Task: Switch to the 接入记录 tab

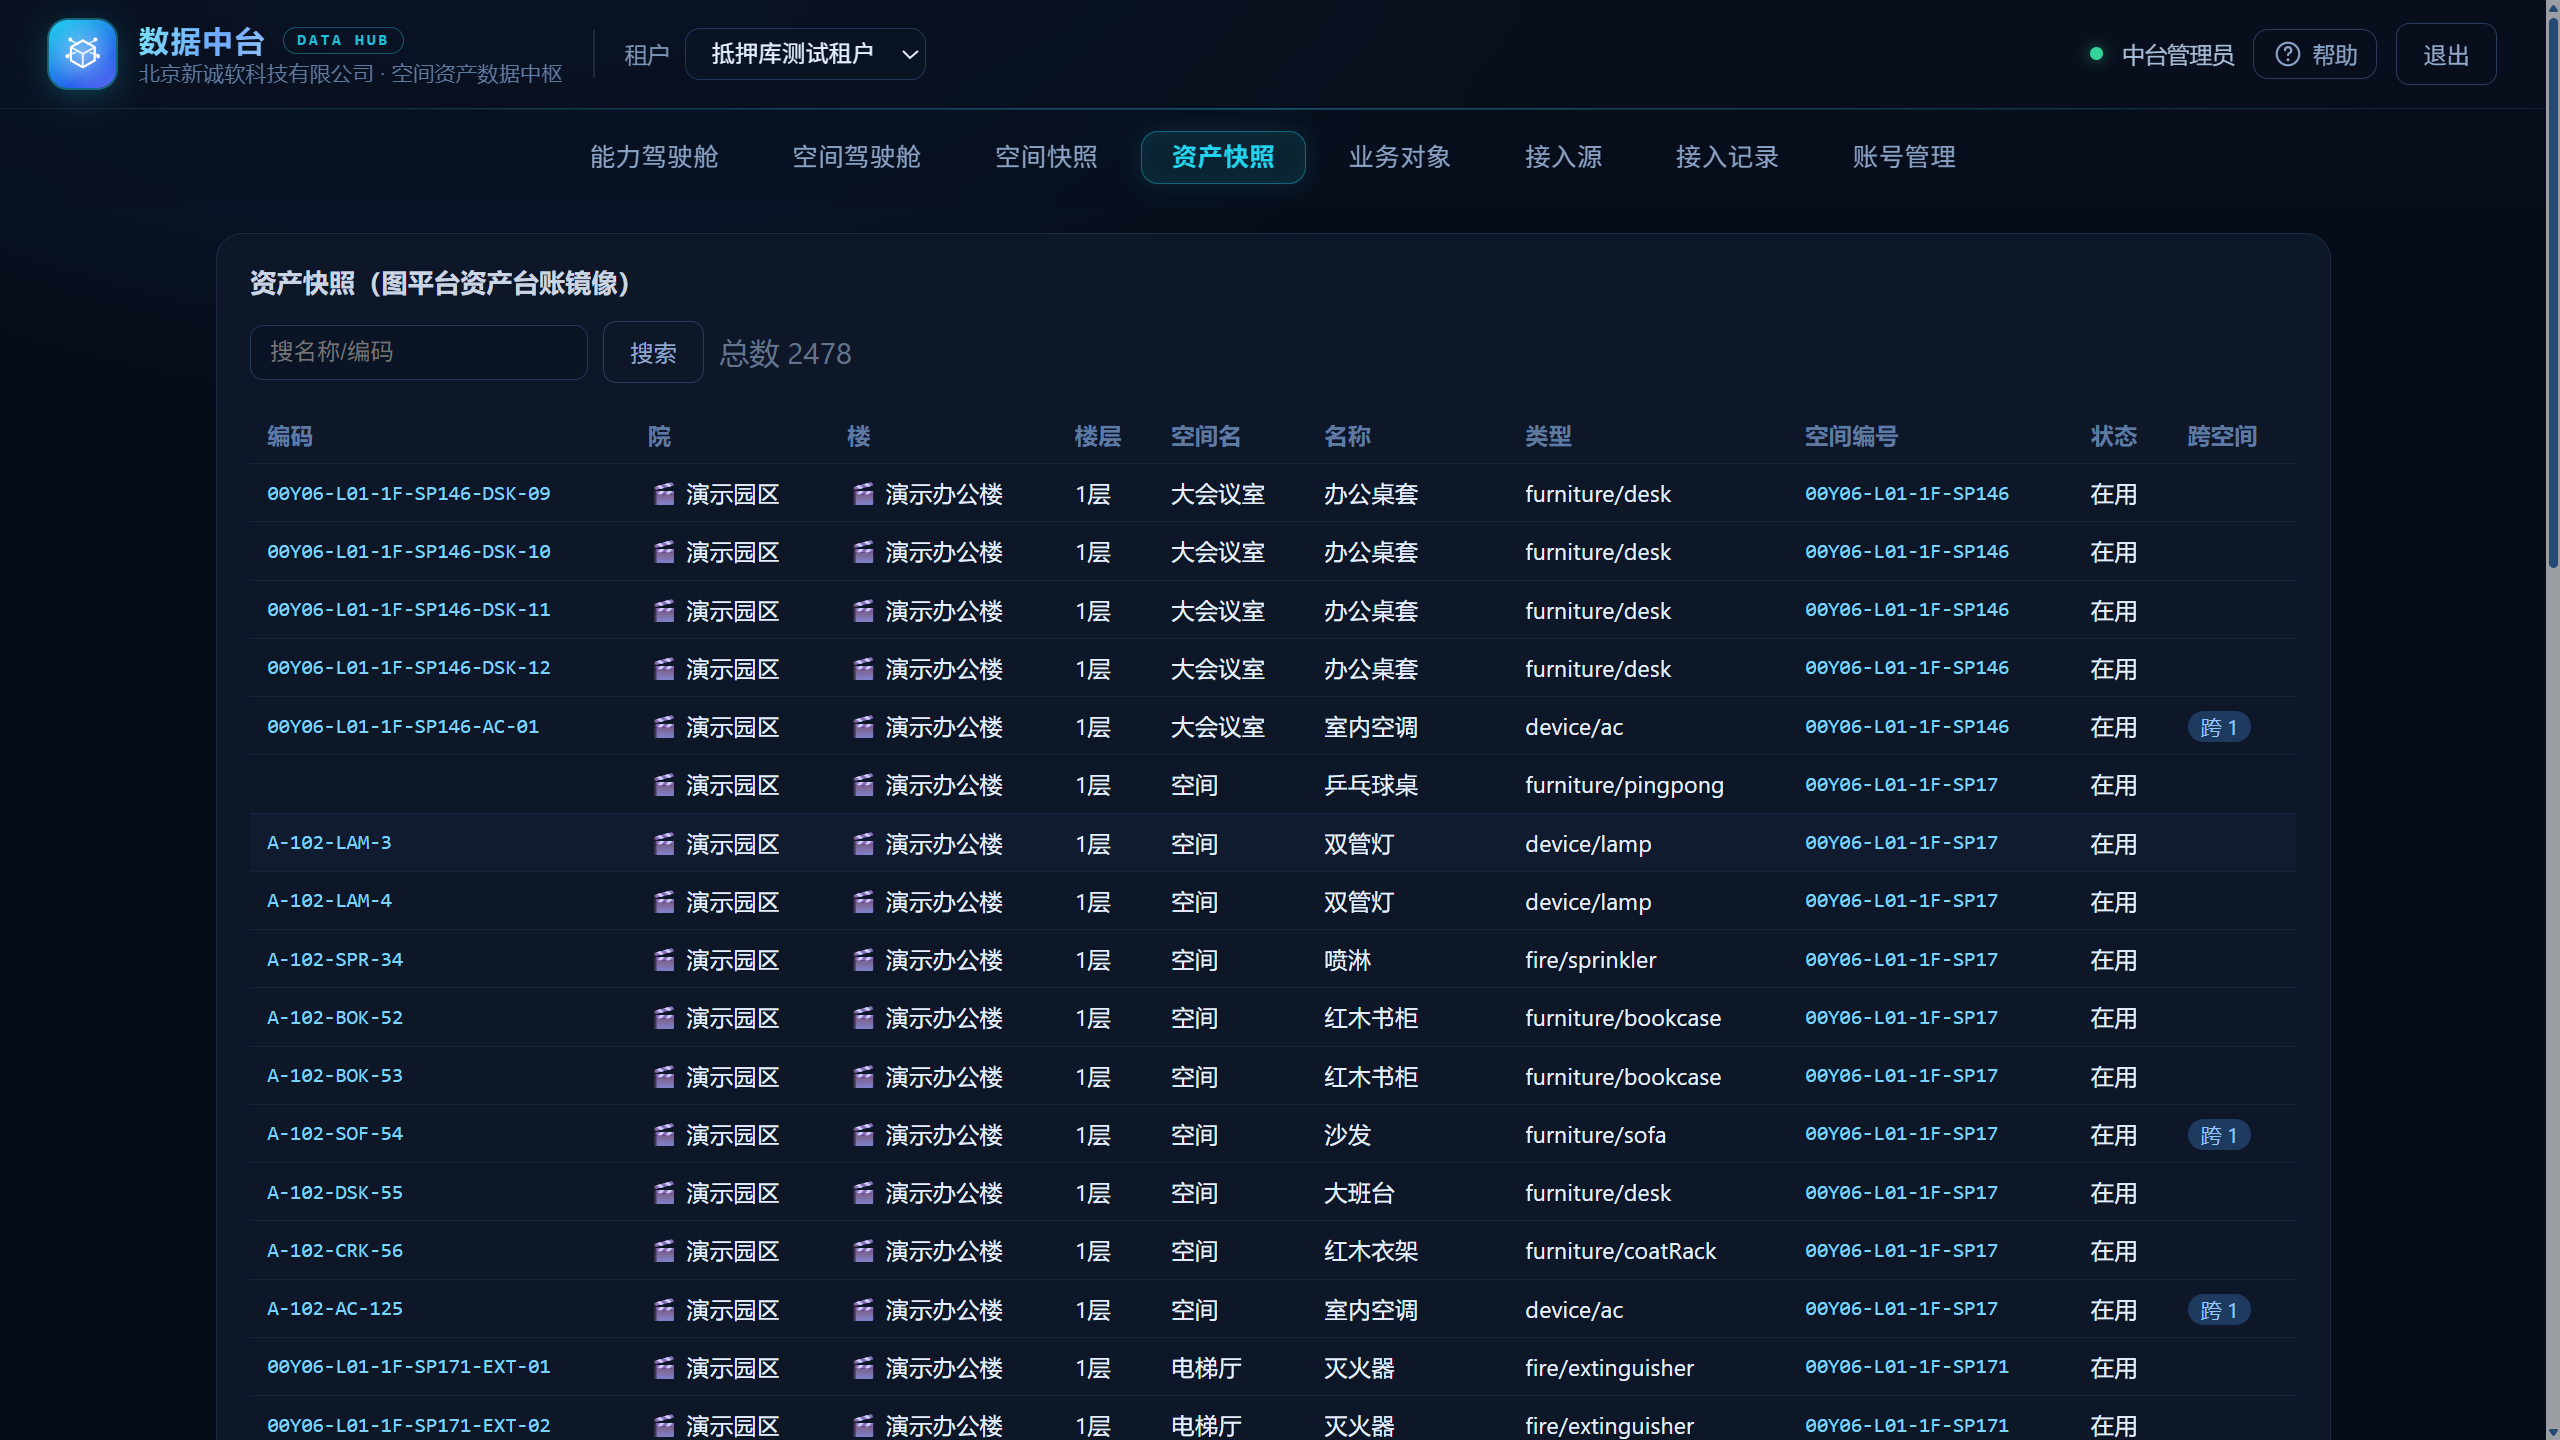Action: tap(1727, 157)
